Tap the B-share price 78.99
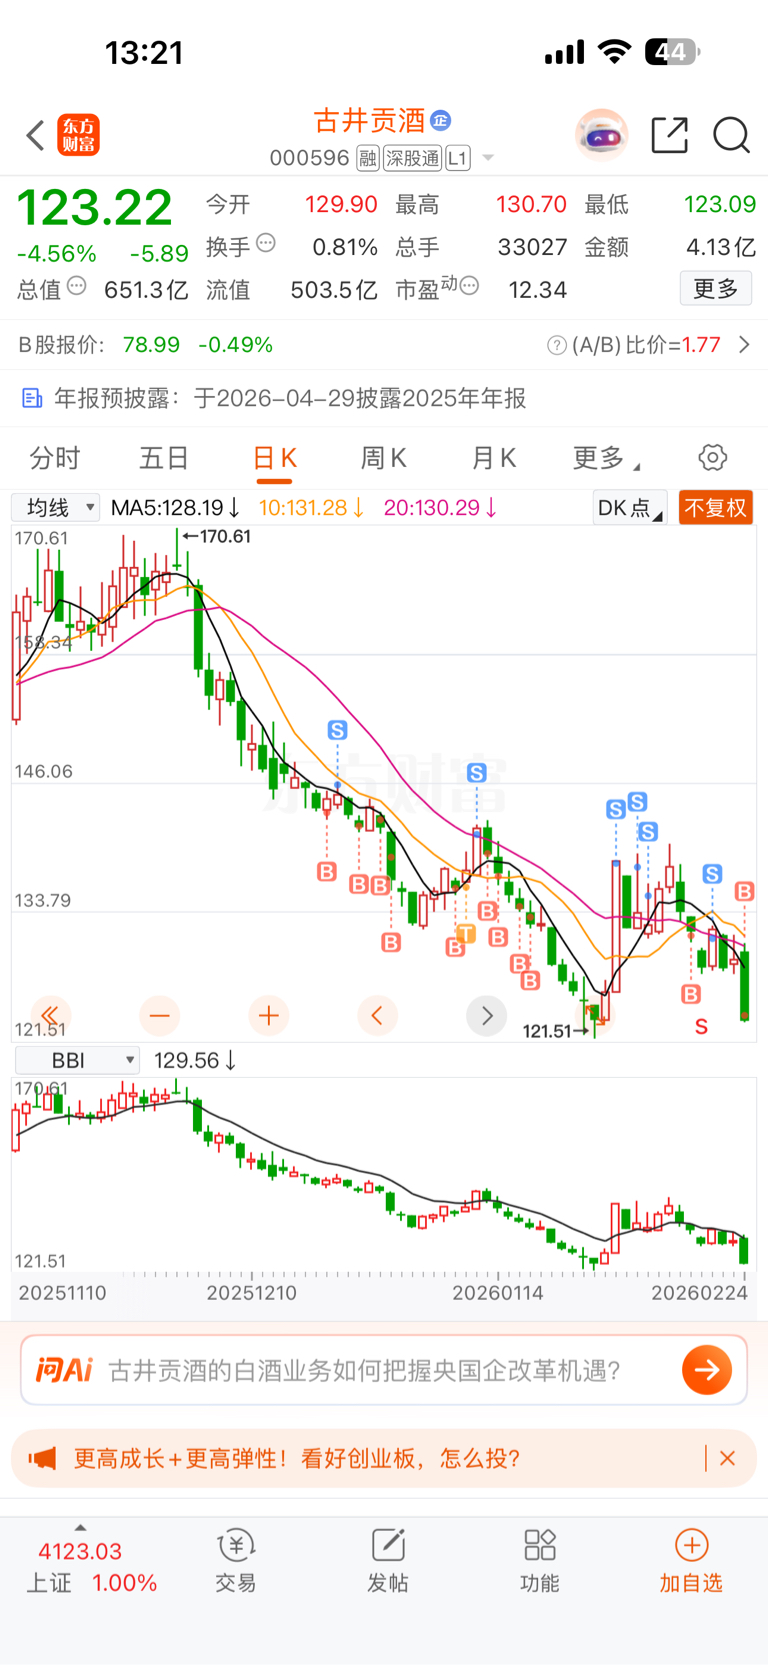The image size is (768, 1665). point(151,345)
